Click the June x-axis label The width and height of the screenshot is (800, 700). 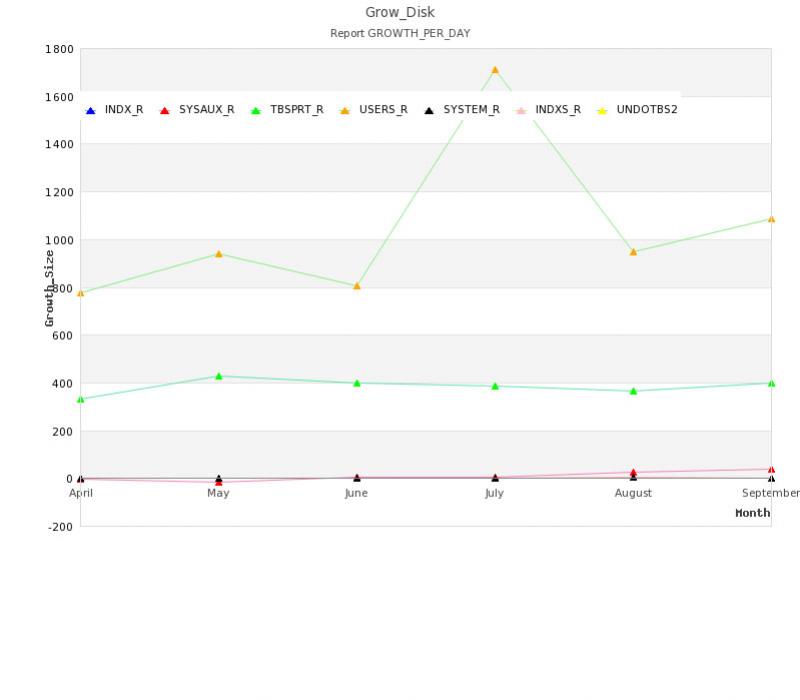pyautogui.click(x=356, y=493)
